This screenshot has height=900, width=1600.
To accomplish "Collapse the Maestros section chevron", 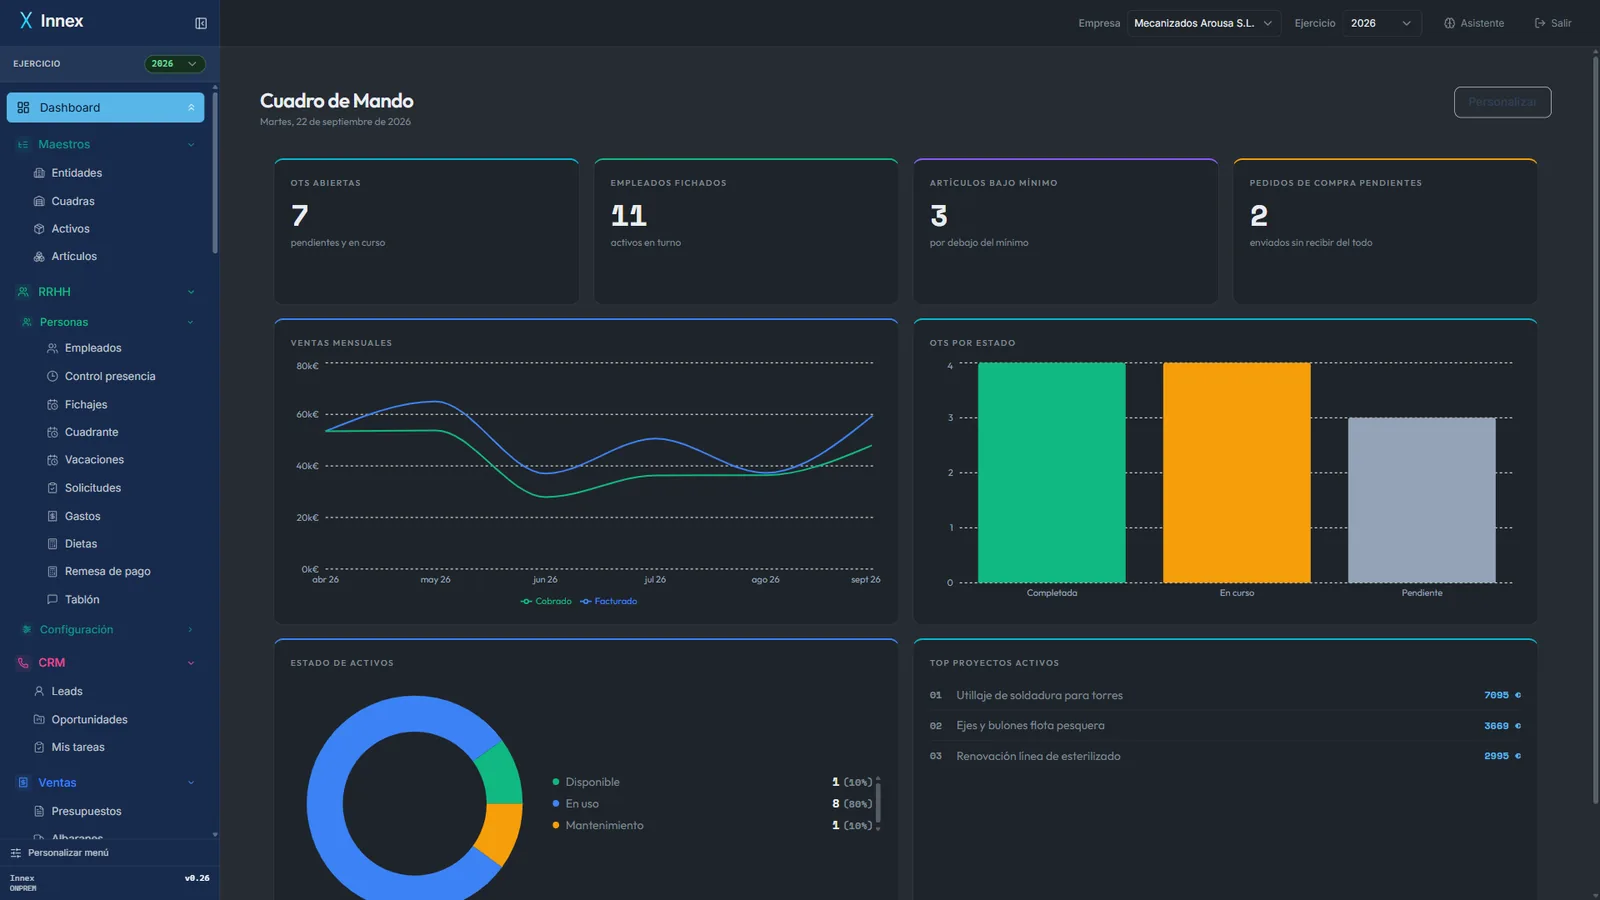I will click(x=191, y=145).
